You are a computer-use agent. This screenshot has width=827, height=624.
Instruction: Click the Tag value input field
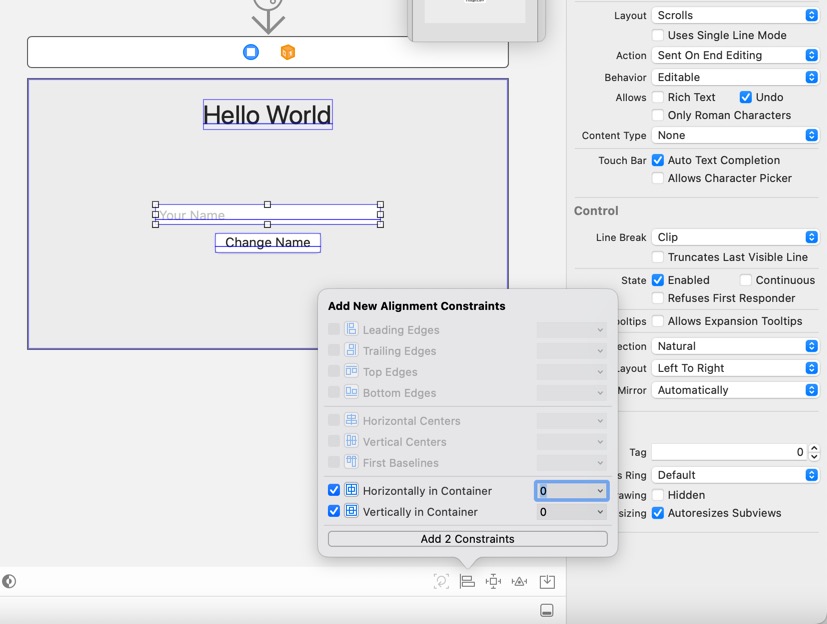coord(730,452)
